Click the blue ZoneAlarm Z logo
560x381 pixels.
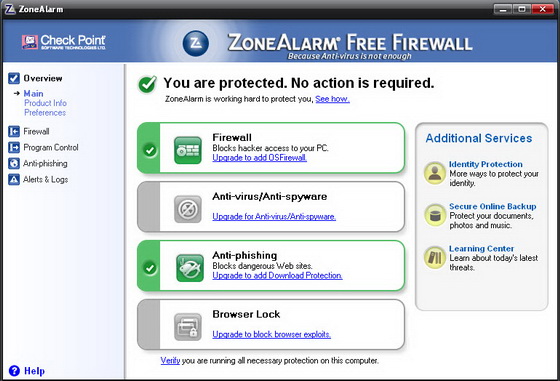pyautogui.click(x=195, y=44)
